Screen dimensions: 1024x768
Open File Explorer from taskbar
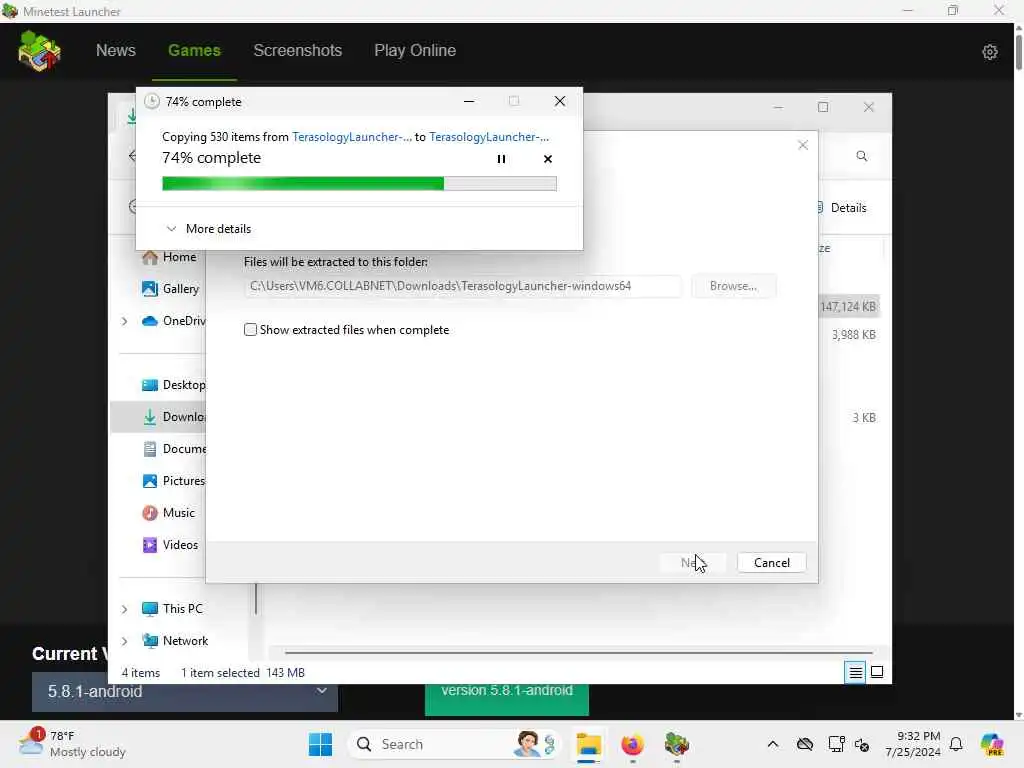click(x=588, y=744)
